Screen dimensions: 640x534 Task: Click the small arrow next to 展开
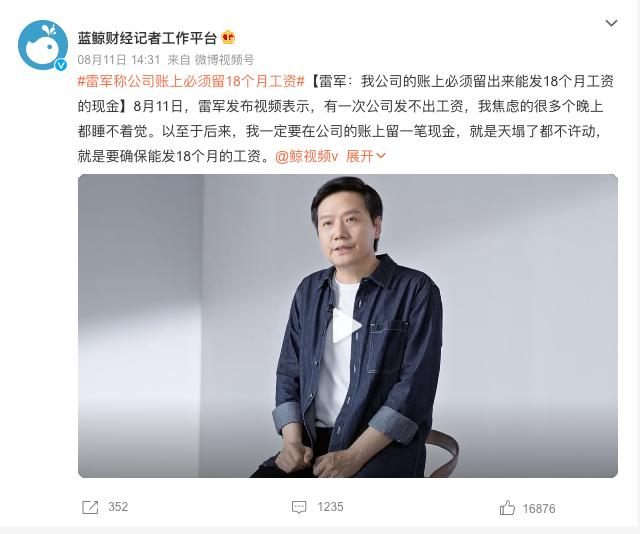point(380,156)
